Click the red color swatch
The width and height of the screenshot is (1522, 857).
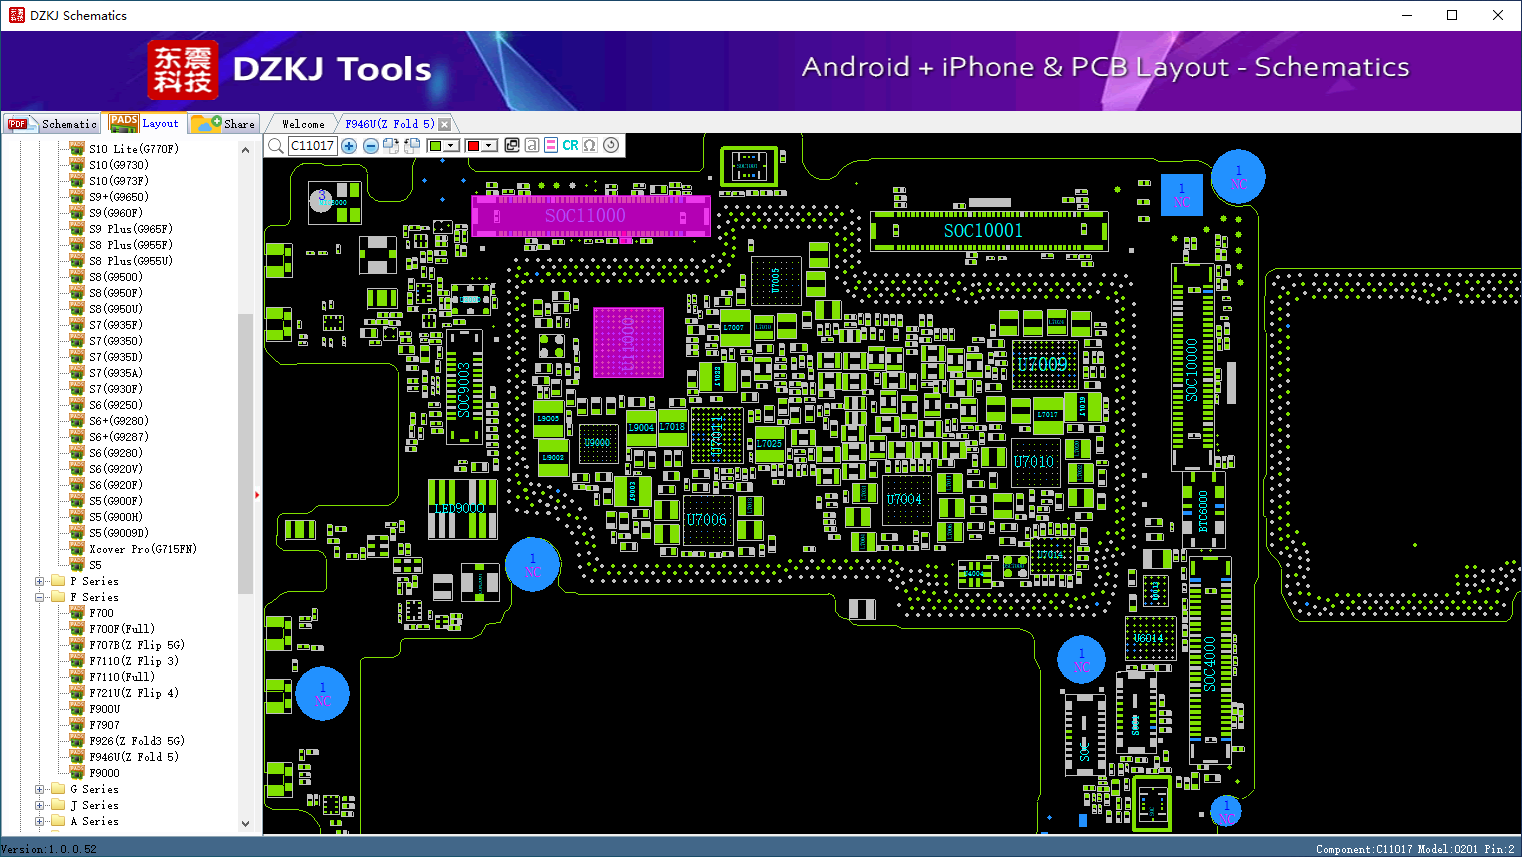tap(473, 146)
